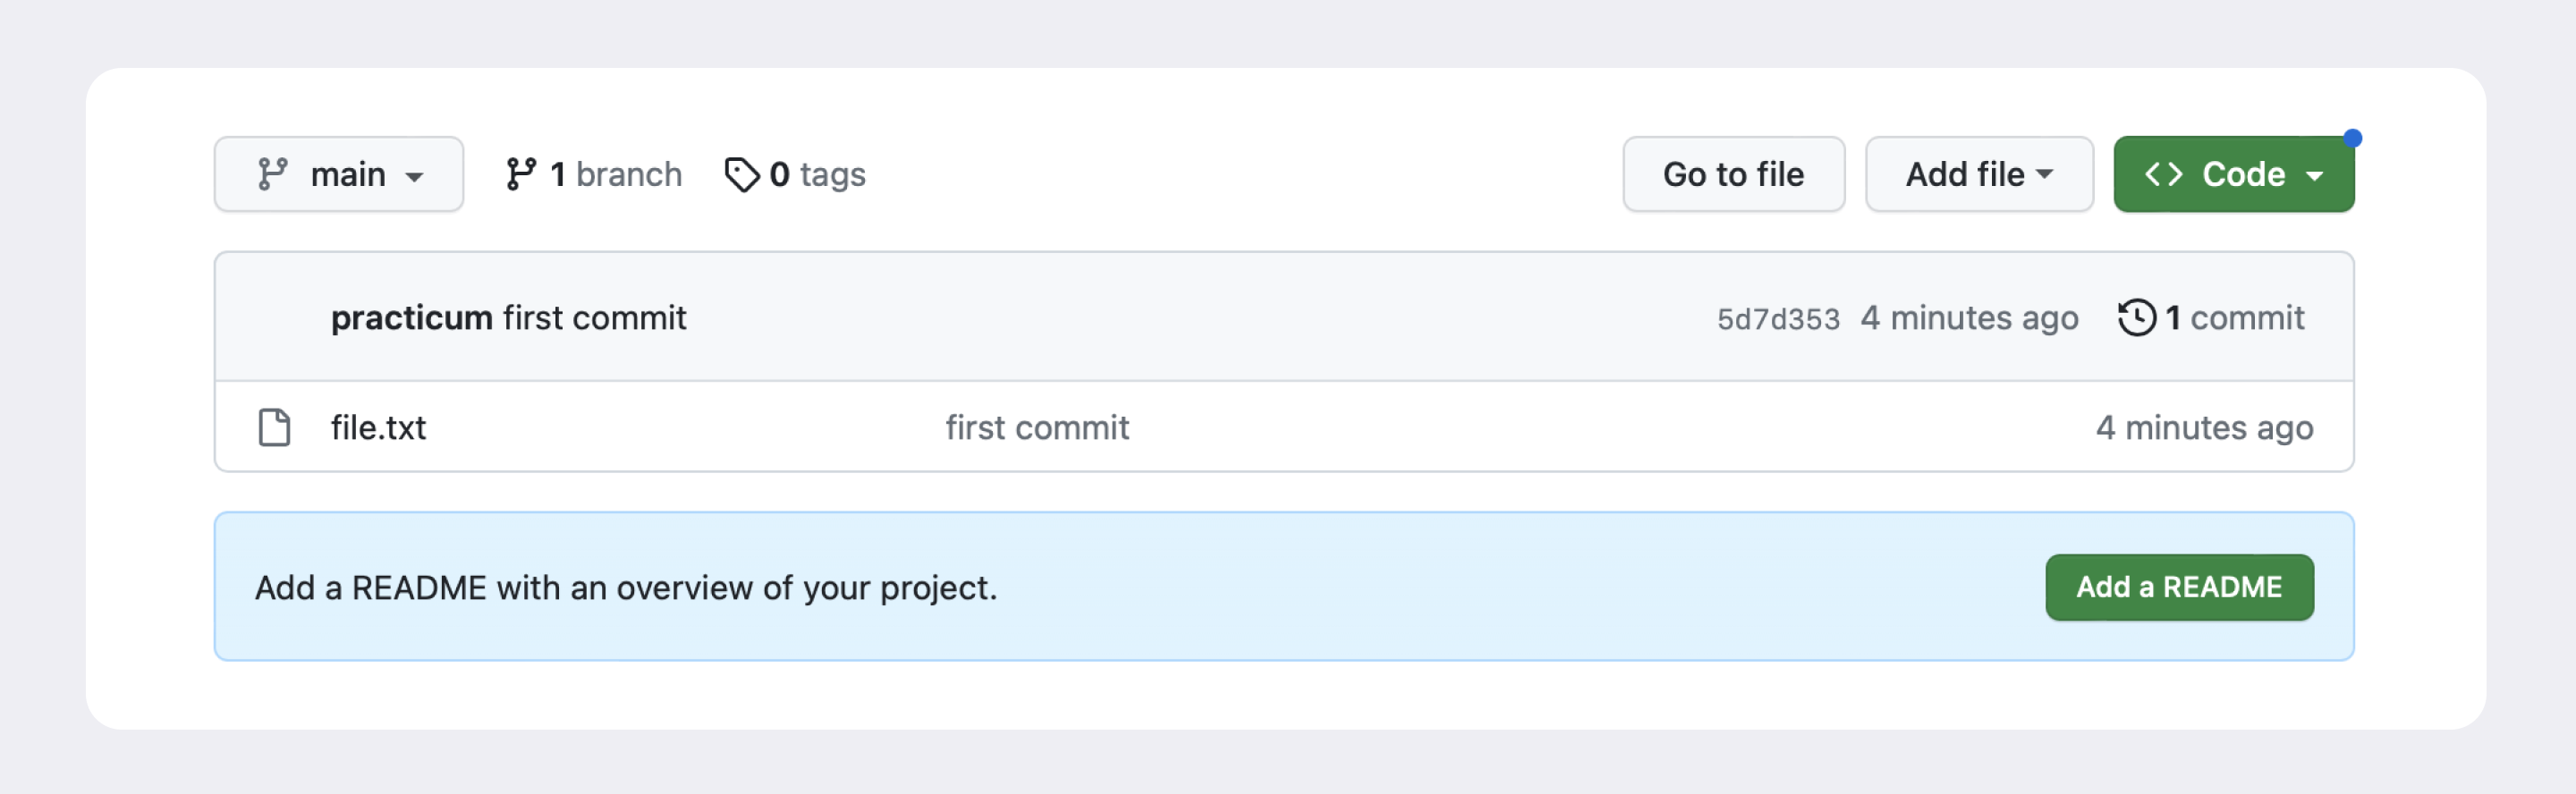
Task: Expand the Add file dropdown menu
Action: [1978, 174]
